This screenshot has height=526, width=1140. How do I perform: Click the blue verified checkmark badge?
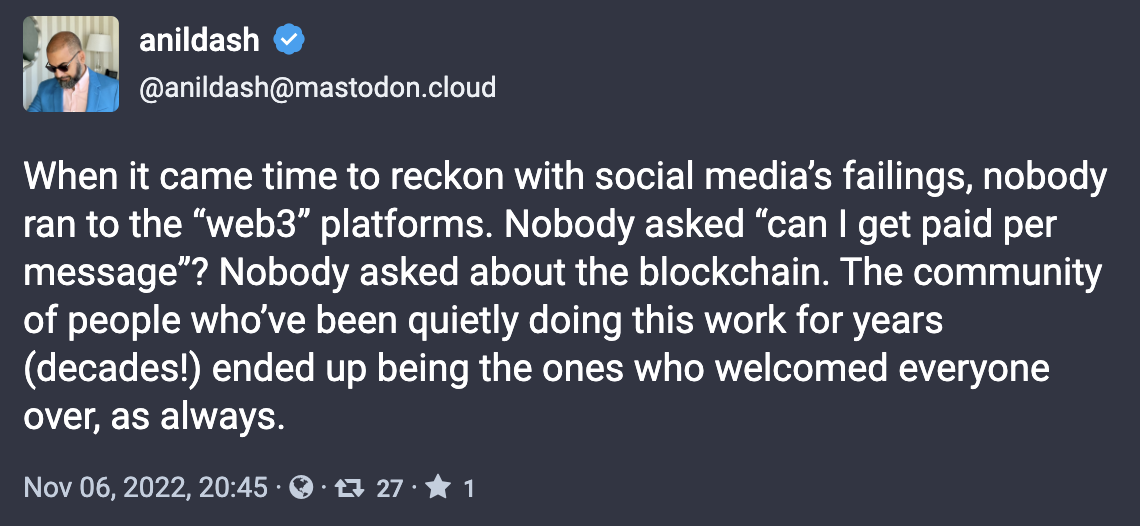290,40
